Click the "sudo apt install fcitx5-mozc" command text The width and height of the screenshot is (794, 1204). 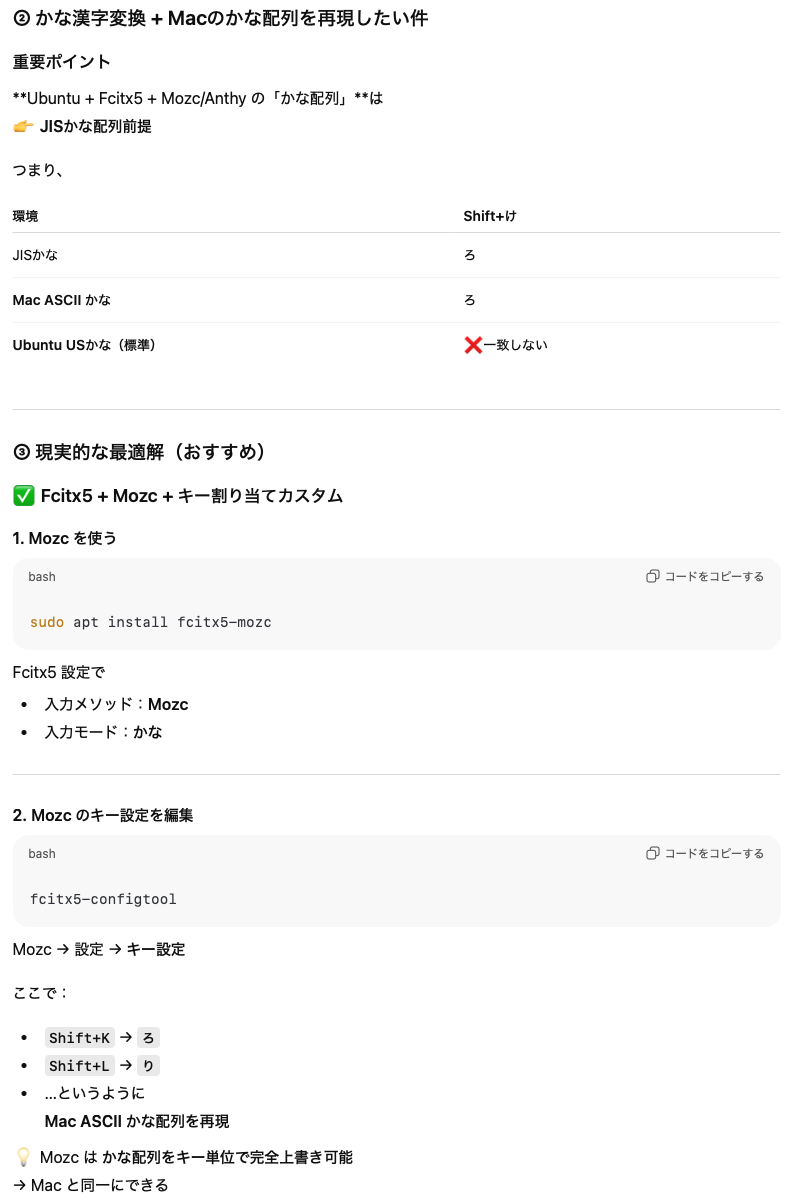click(150, 622)
